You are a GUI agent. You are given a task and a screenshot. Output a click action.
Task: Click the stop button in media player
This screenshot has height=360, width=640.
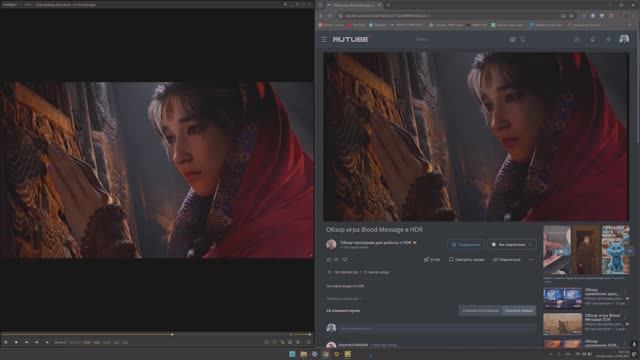pyautogui.click(x=16, y=342)
